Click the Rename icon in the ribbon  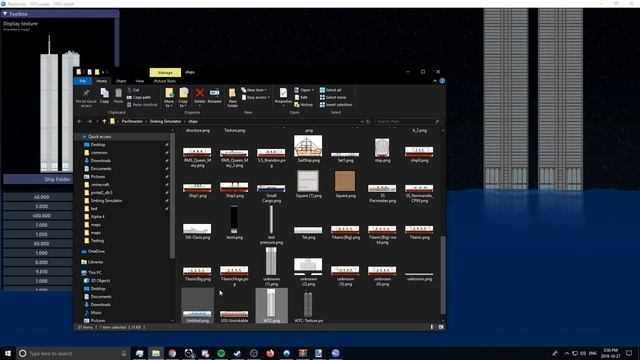coord(214,93)
